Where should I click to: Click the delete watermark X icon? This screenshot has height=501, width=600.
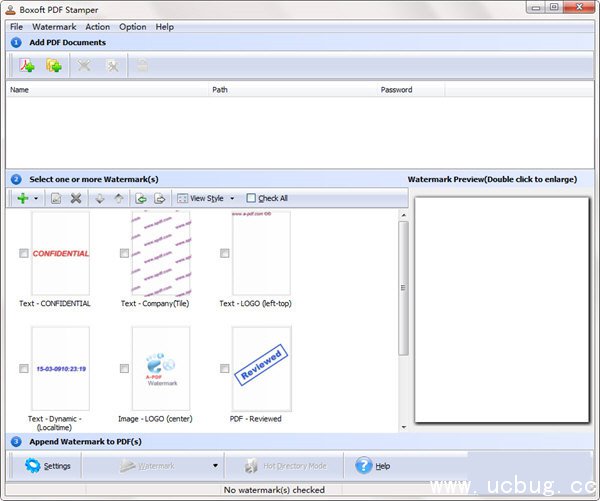[x=76, y=198]
